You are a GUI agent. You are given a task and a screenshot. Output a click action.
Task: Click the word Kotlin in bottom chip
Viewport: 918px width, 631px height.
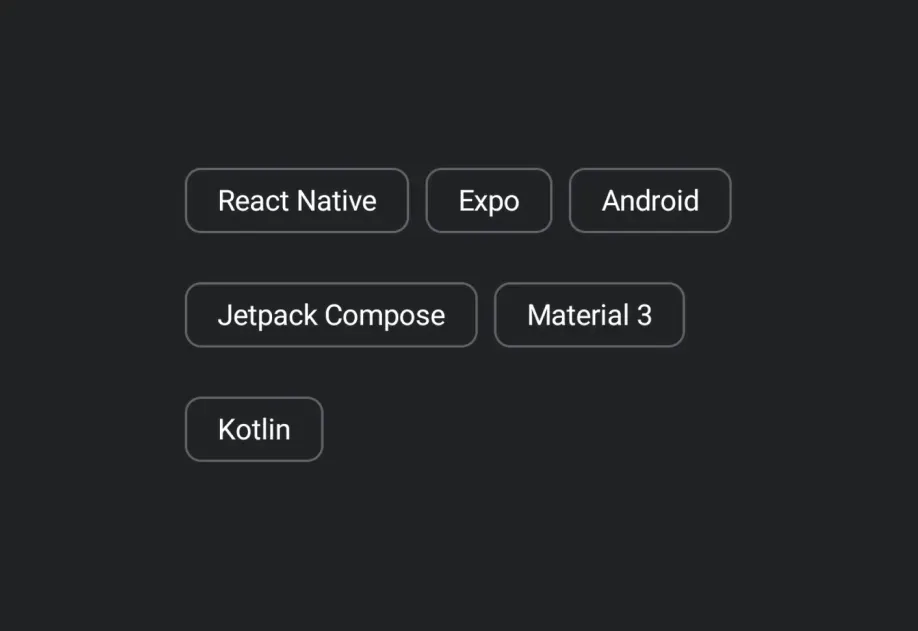254,430
